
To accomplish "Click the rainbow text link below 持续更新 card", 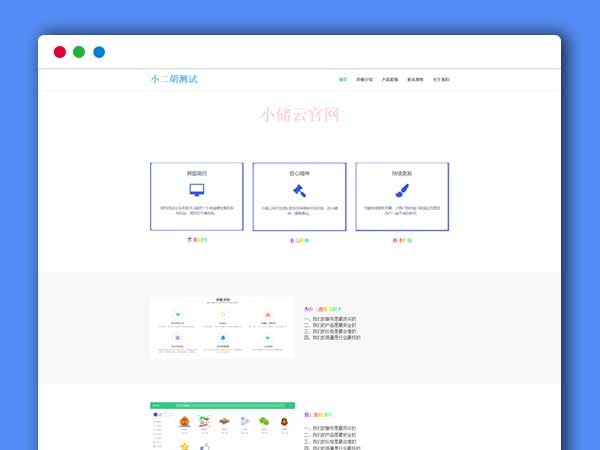I will pos(402,240).
